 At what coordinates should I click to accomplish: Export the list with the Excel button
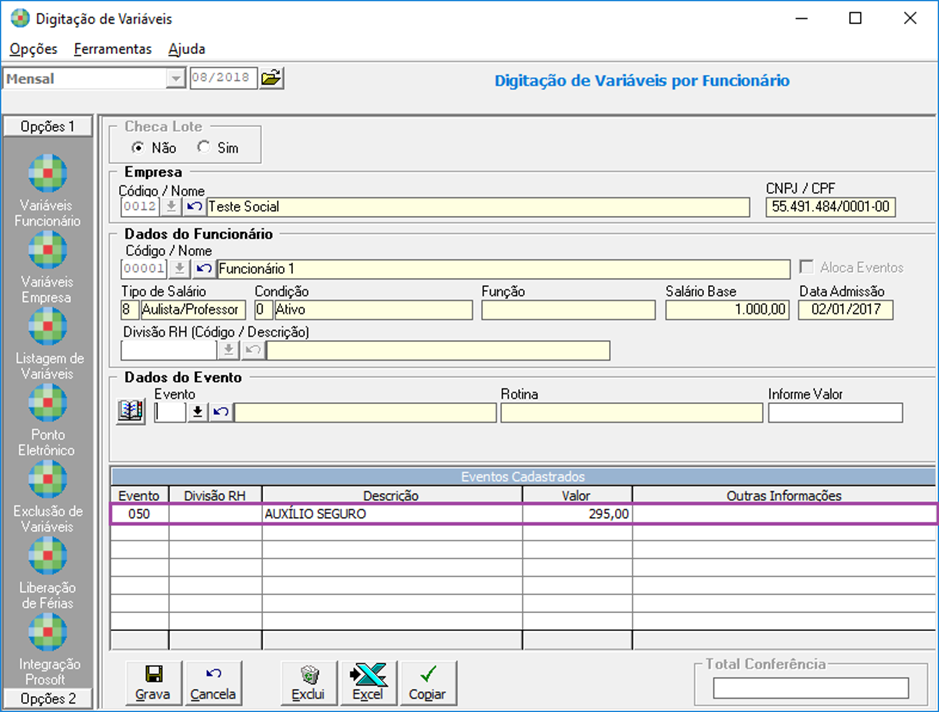tap(368, 683)
